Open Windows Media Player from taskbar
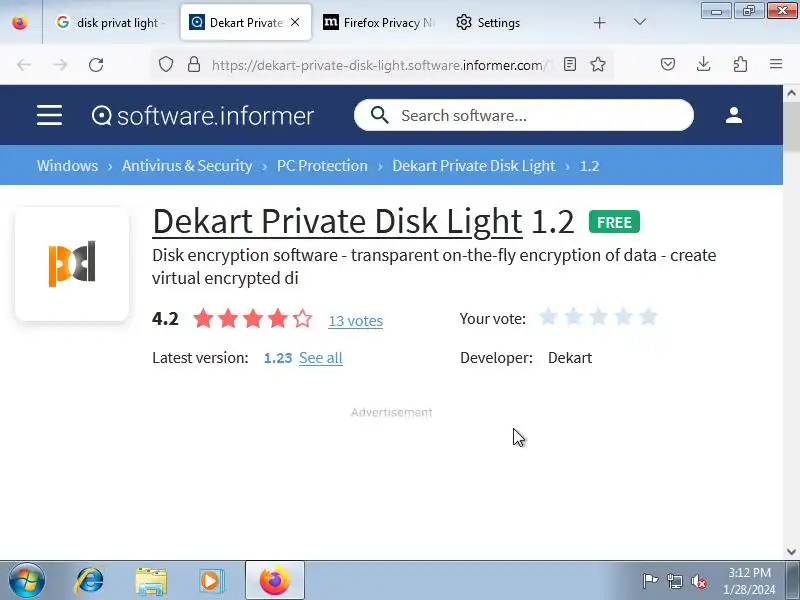 click(x=211, y=581)
